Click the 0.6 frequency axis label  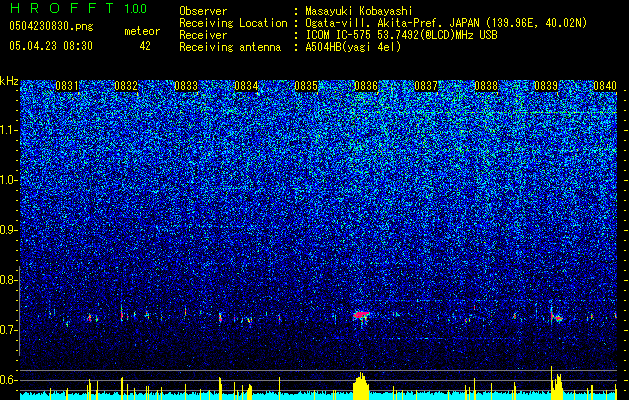pos(8,380)
